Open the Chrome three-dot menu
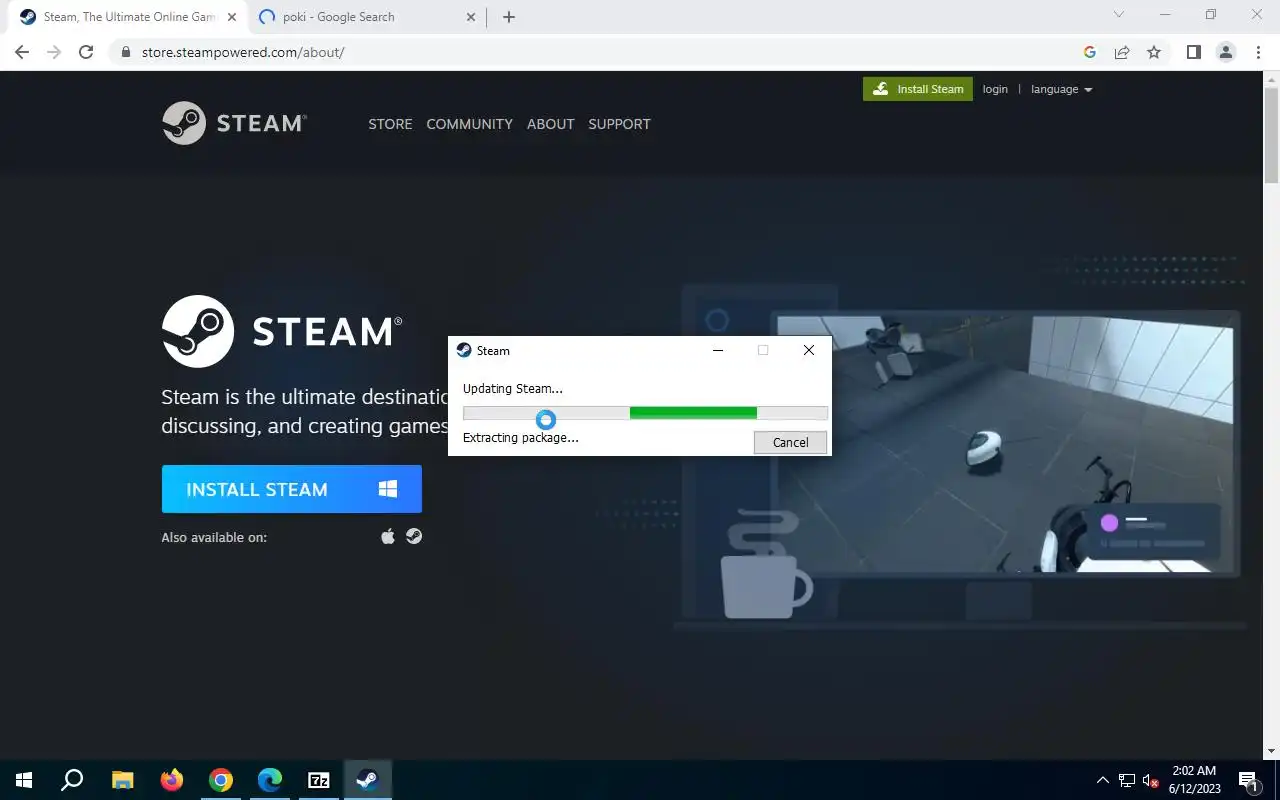 click(1258, 52)
